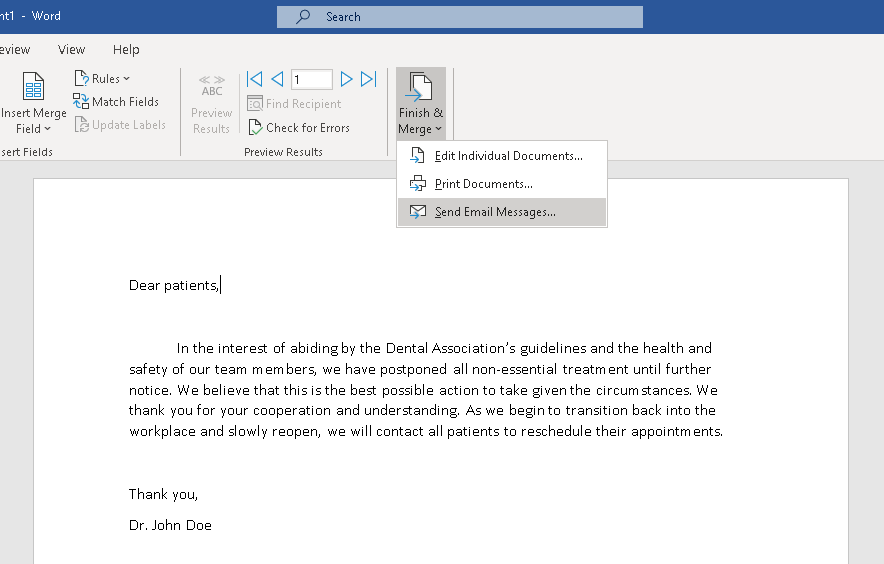Click Update Labels in the ribbon
This screenshot has width=884, height=564.
click(120, 125)
